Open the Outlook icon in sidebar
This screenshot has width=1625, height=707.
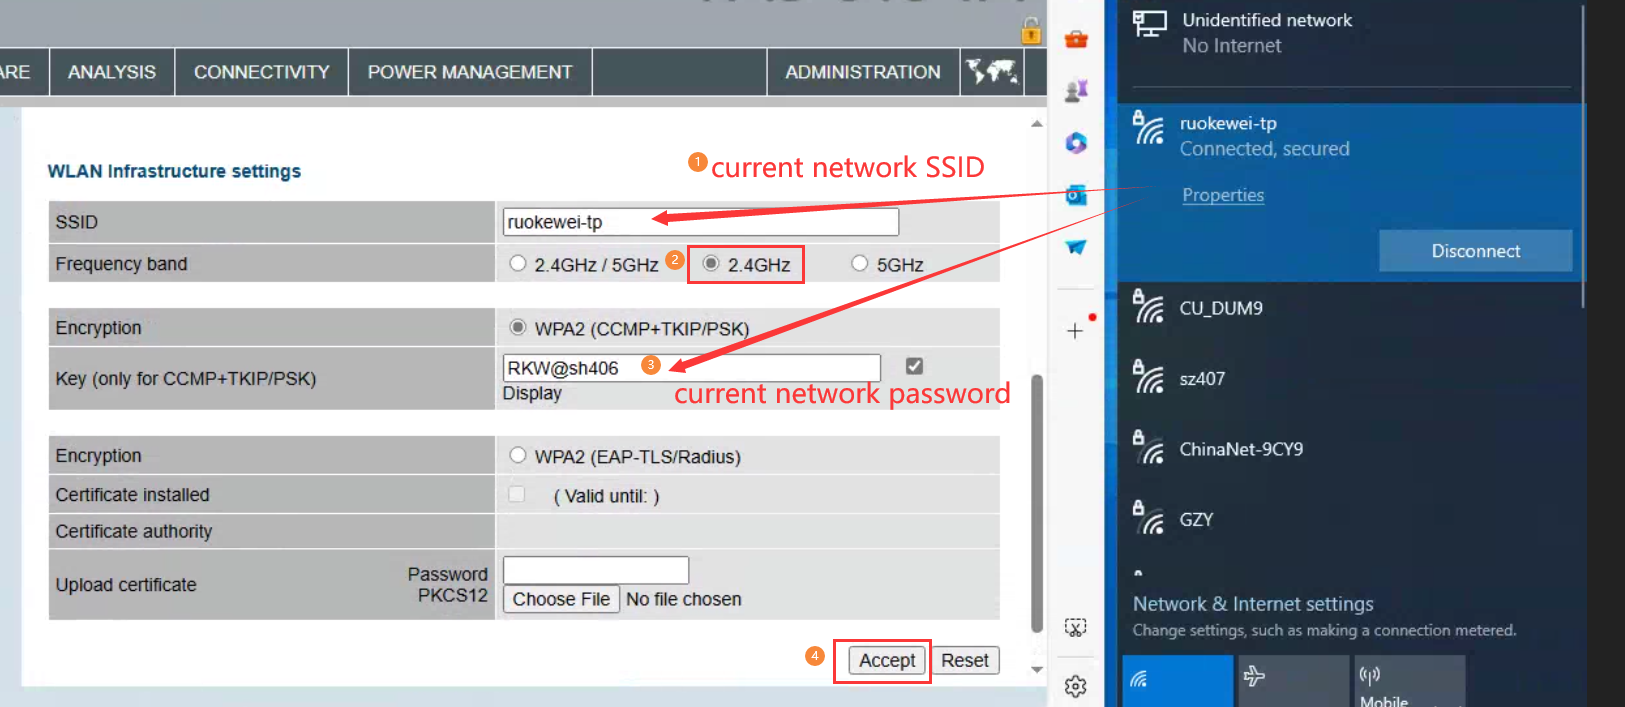pyautogui.click(x=1076, y=195)
